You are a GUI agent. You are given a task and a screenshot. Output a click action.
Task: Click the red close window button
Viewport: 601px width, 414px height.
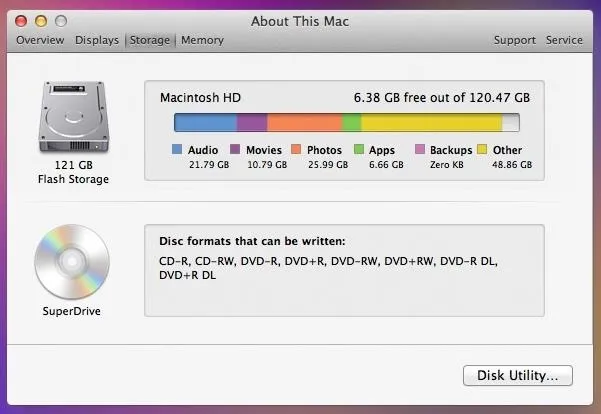(x=21, y=21)
